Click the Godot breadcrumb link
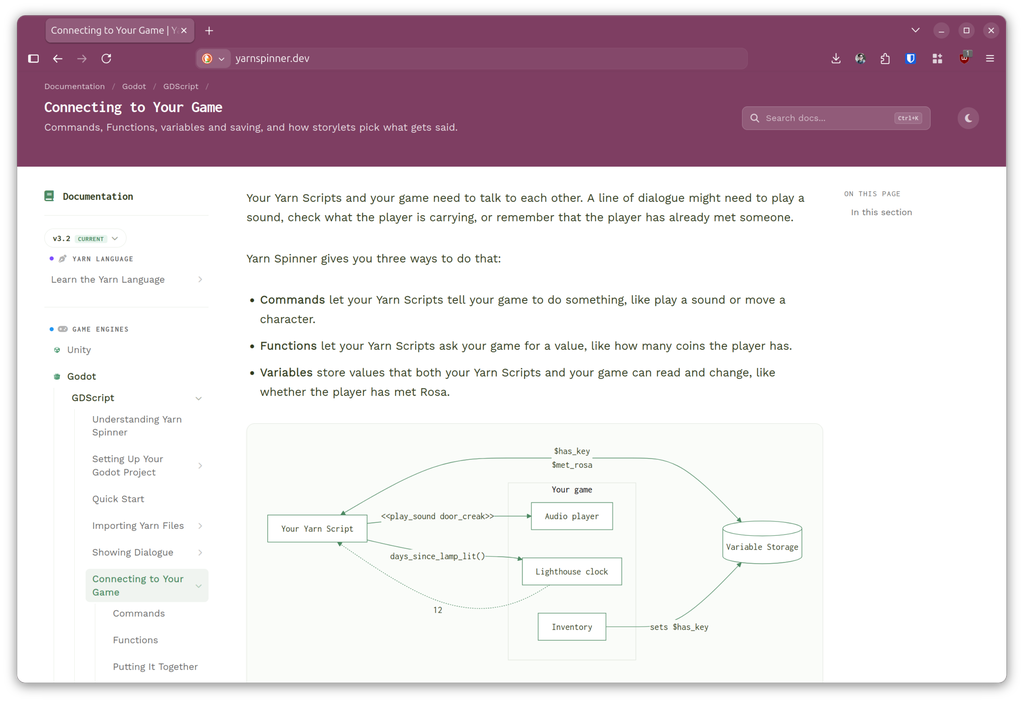The height and width of the screenshot is (702, 1024). 134,86
